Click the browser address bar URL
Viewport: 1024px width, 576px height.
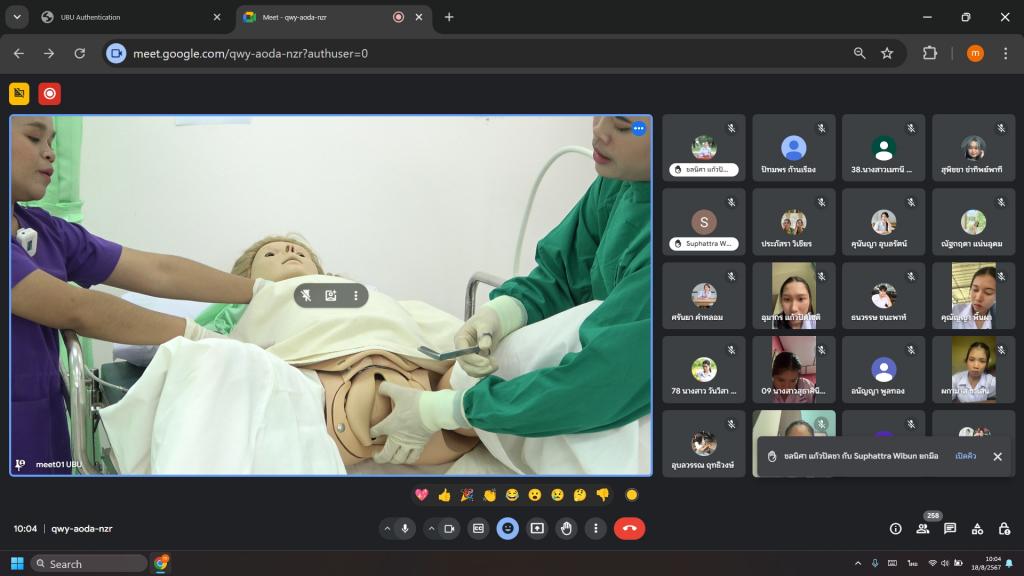pyautogui.click(x=250, y=53)
